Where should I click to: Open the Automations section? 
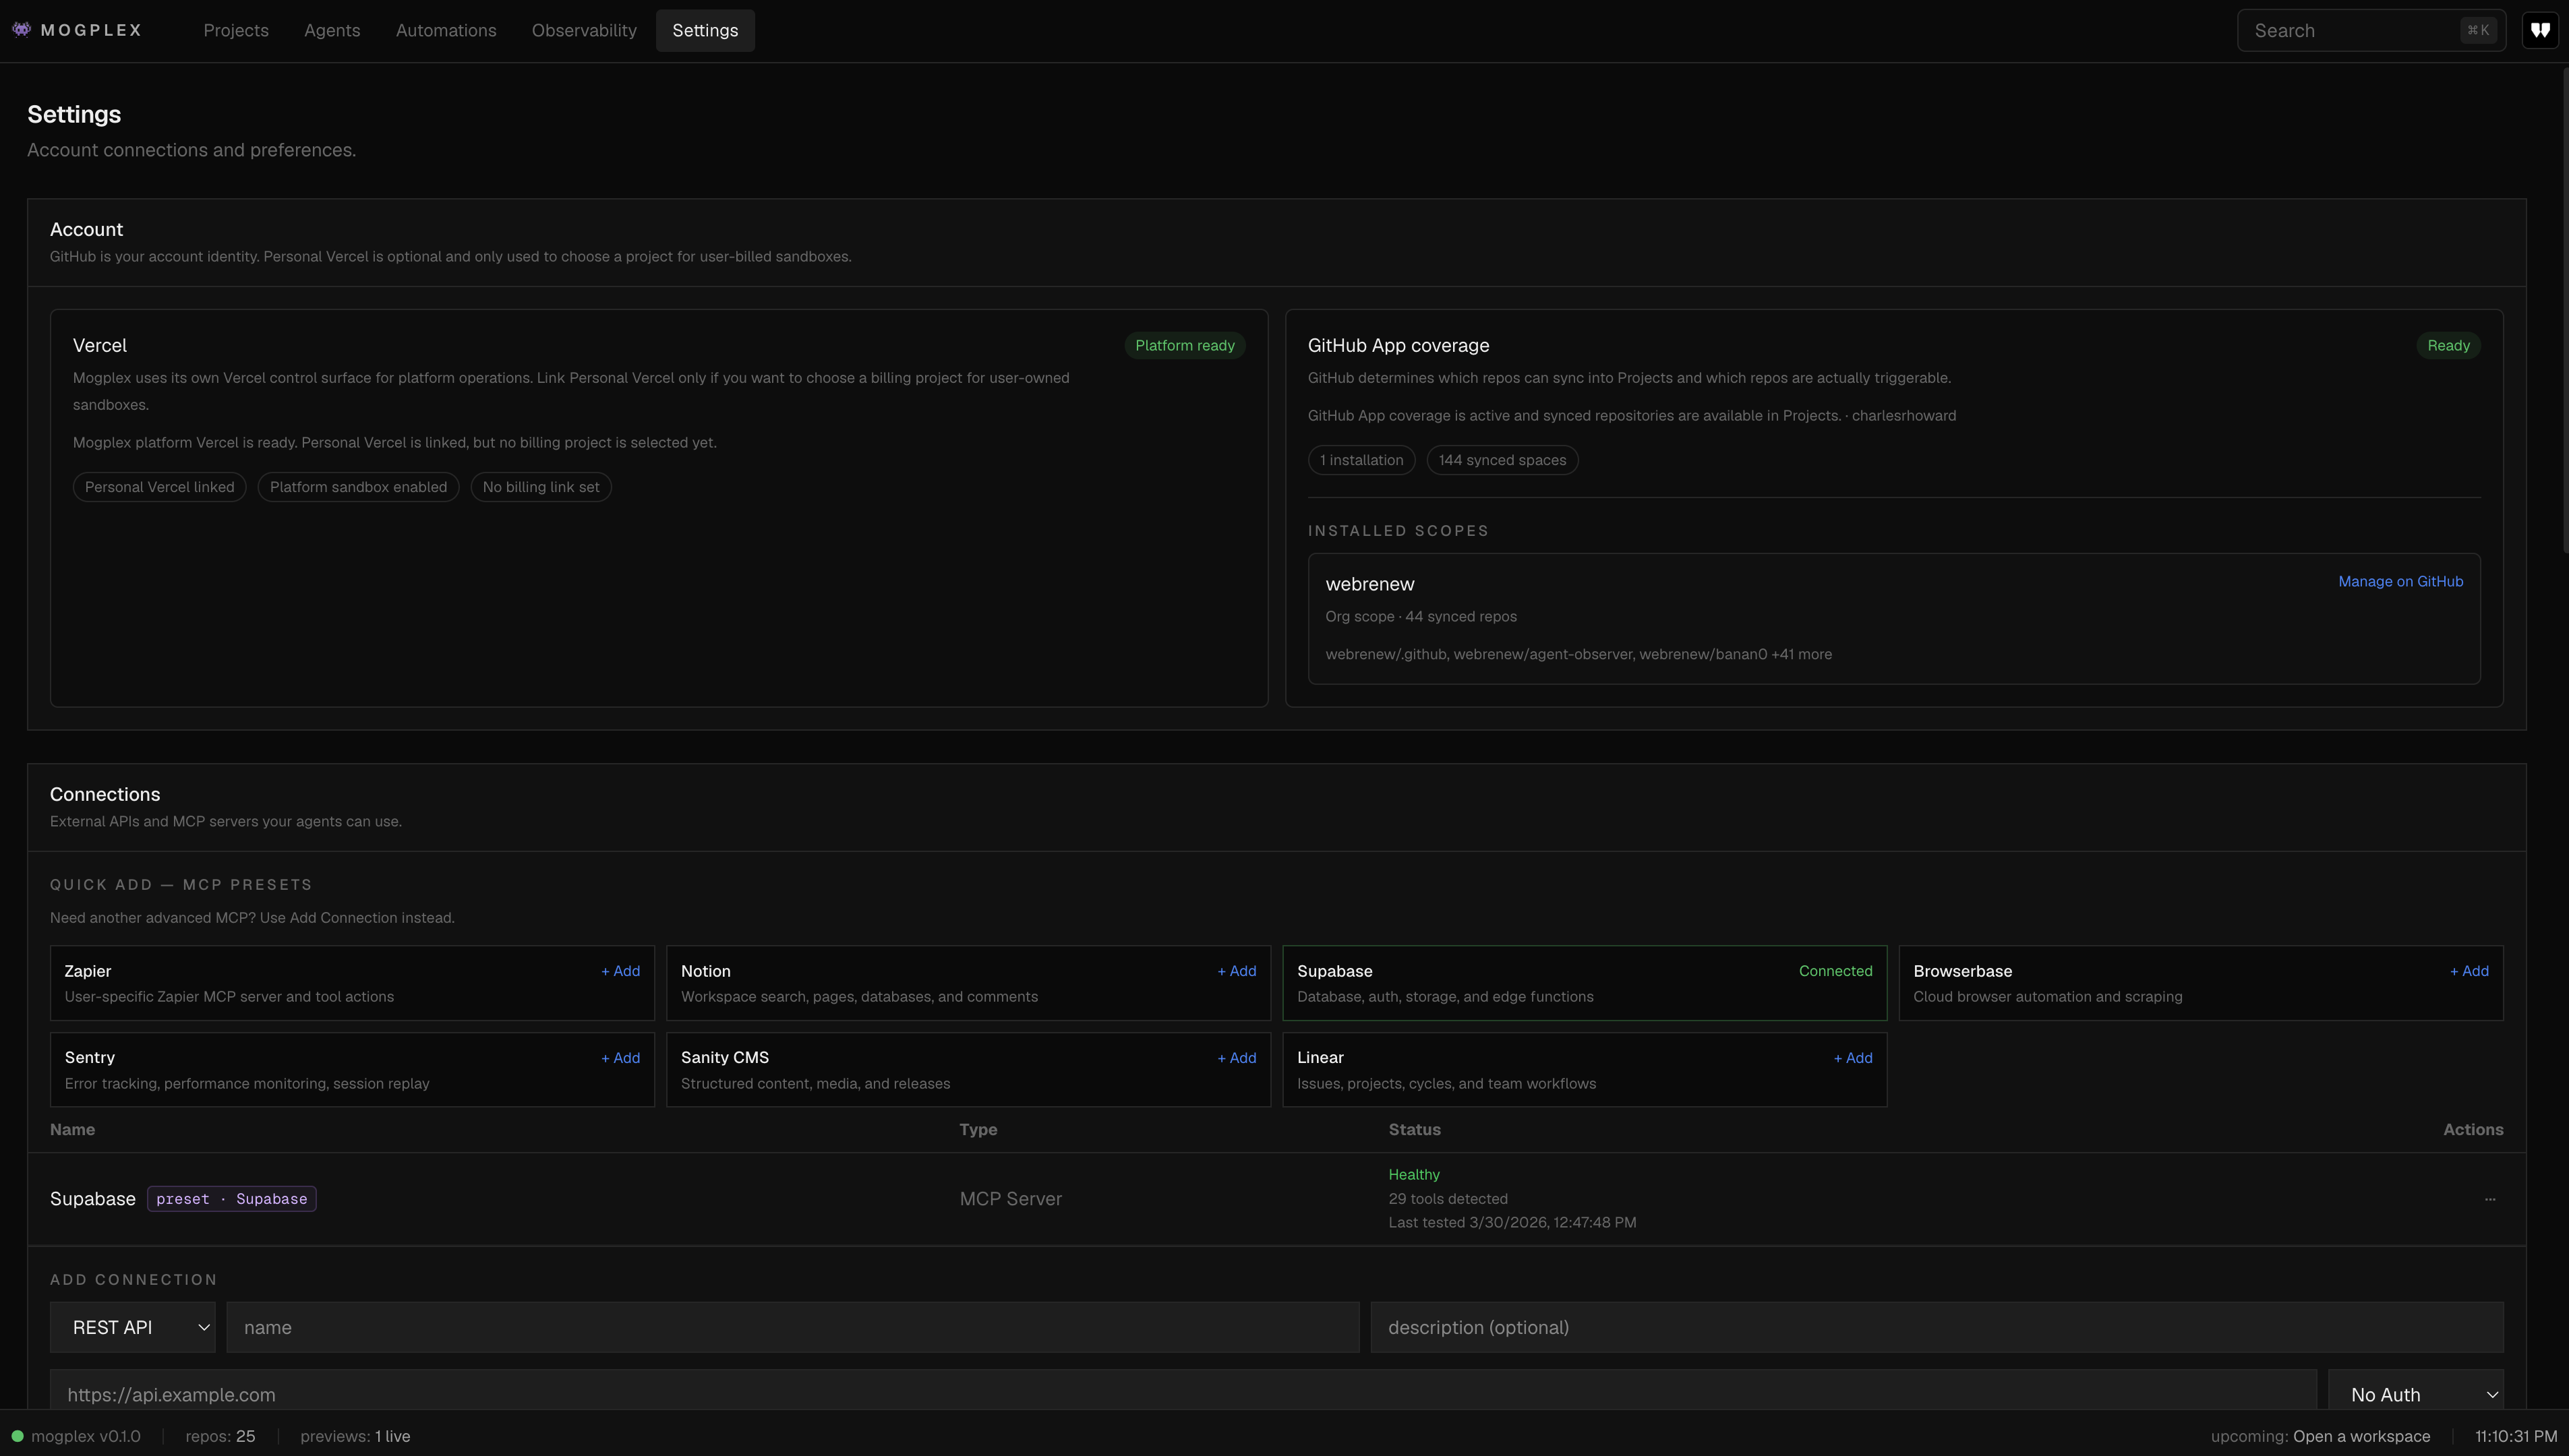[445, 30]
